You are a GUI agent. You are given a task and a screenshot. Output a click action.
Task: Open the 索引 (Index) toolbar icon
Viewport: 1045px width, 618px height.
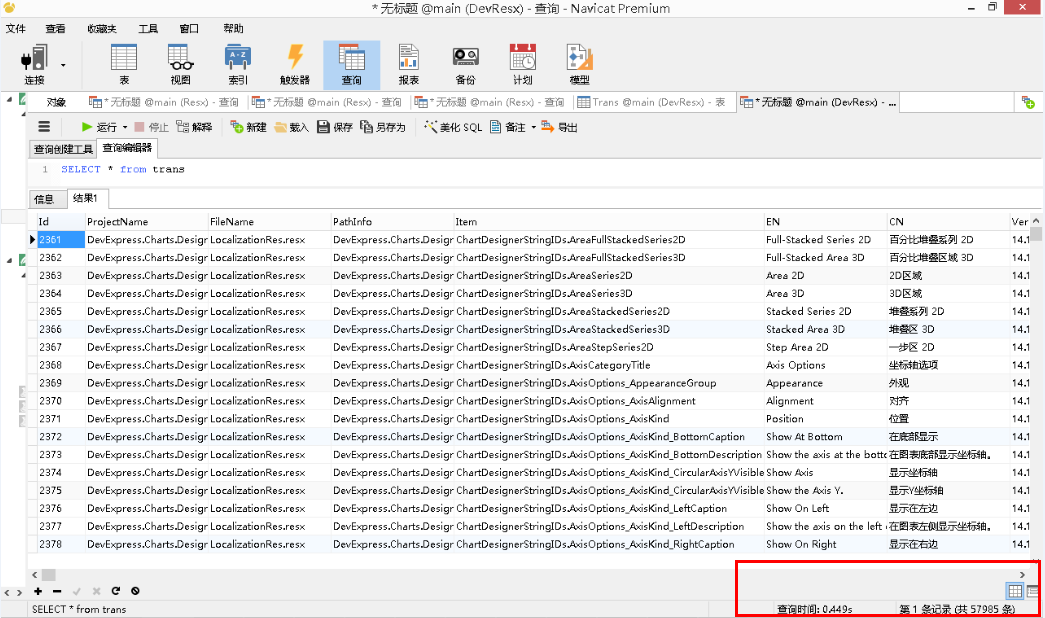pyautogui.click(x=238, y=58)
